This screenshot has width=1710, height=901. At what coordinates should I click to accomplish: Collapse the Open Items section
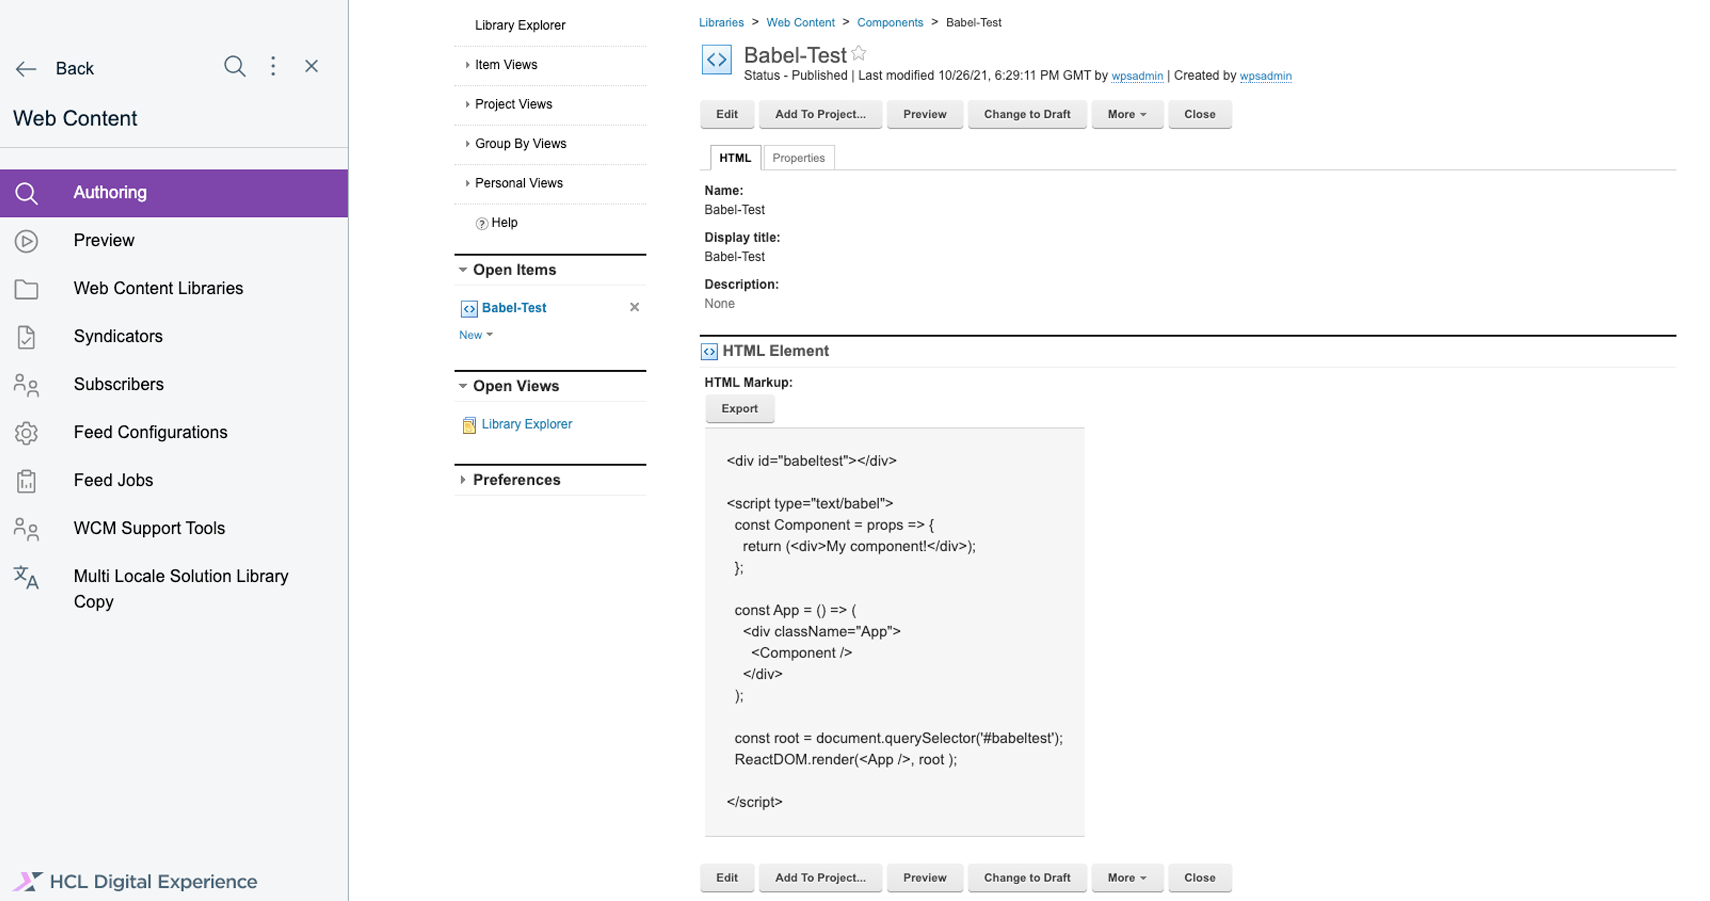tap(463, 270)
